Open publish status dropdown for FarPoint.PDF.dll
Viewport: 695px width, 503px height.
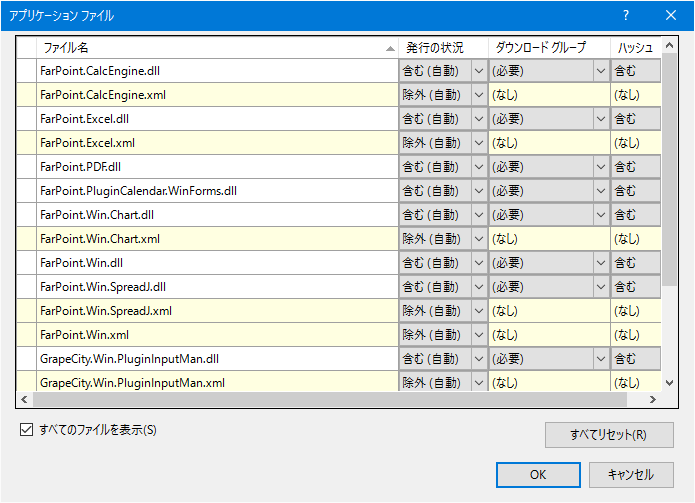(x=479, y=167)
